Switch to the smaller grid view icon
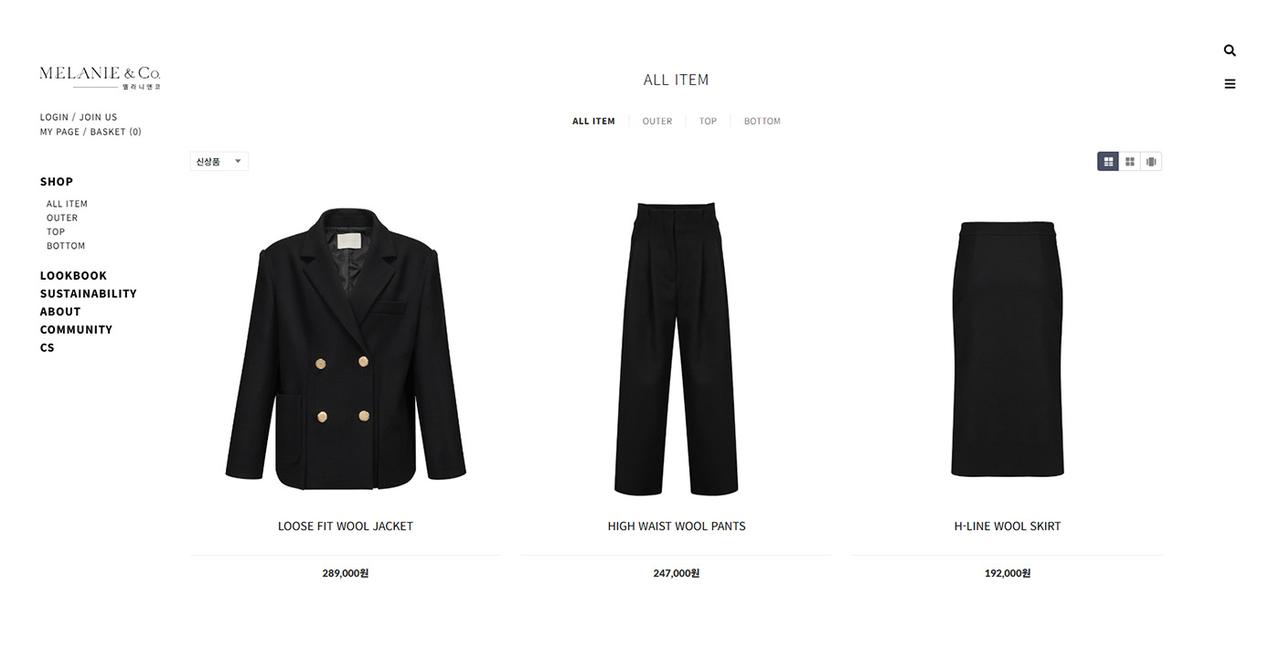 (1130, 162)
